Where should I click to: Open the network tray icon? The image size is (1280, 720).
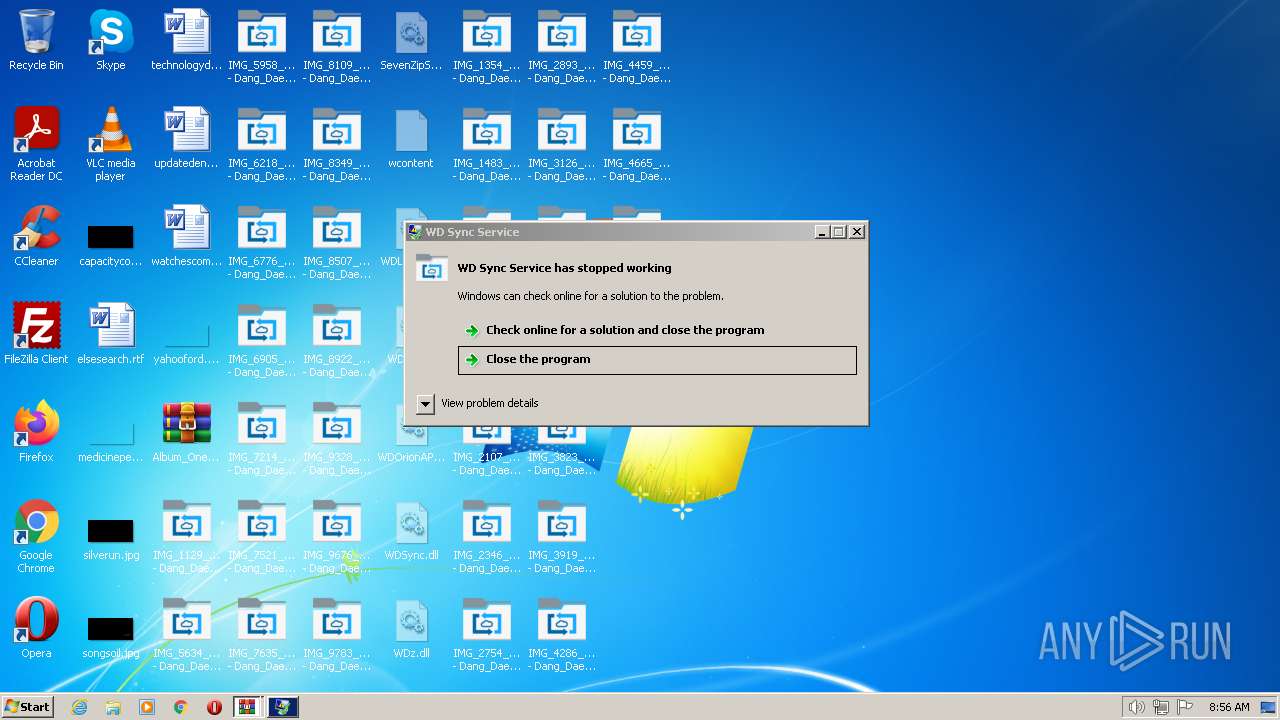1160,707
